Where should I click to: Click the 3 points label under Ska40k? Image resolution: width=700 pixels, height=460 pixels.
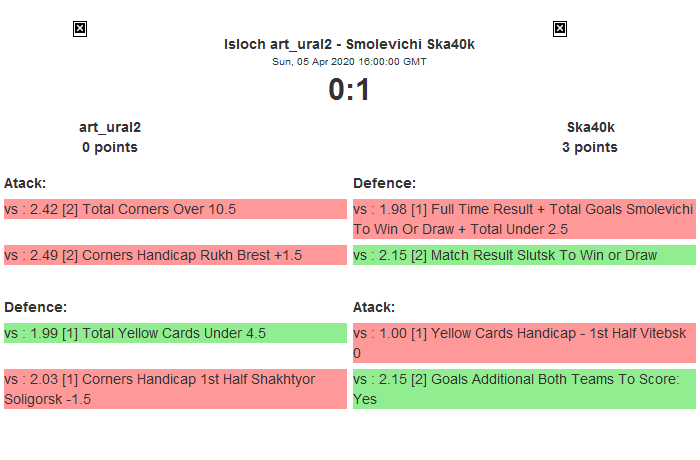click(590, 147)
